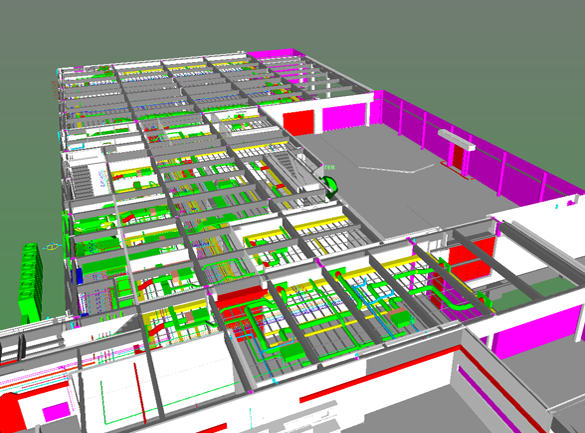Click the white angled line on gray roof

tap(395, 168)
